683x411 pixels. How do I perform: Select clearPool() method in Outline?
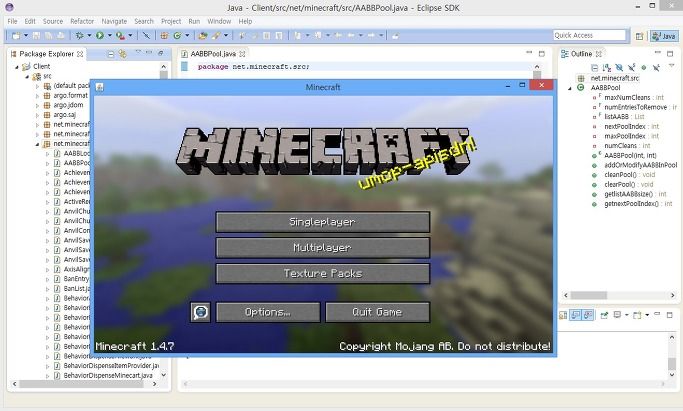(x=619, y=184)
